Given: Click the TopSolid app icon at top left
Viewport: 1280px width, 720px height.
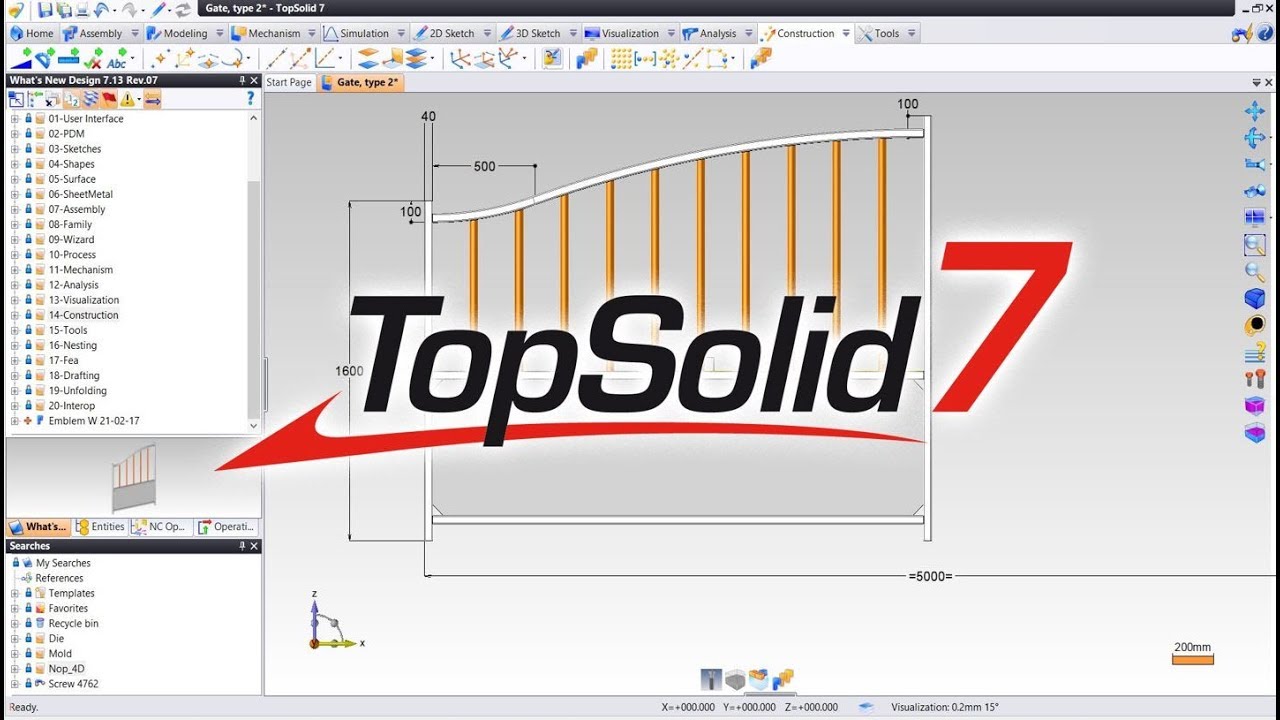Looking at the screenshot, I should (x=14, y=10).
